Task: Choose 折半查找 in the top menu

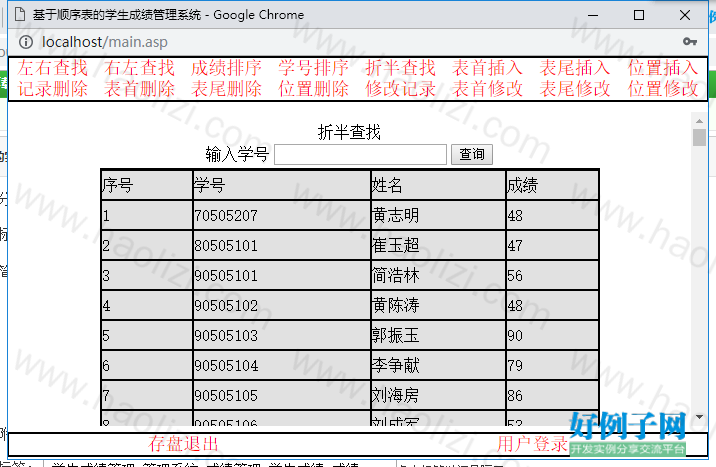Action: point(400,68)
